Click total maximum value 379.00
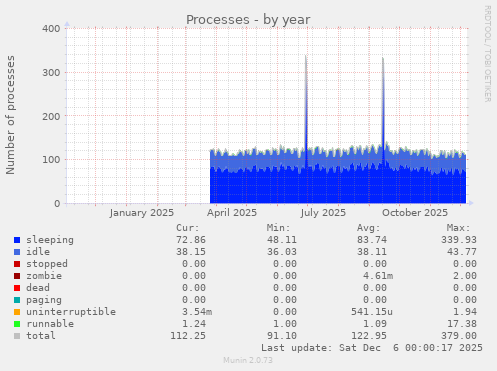The height and width of the screenshot is (371, 497). (x=459, y=336)
